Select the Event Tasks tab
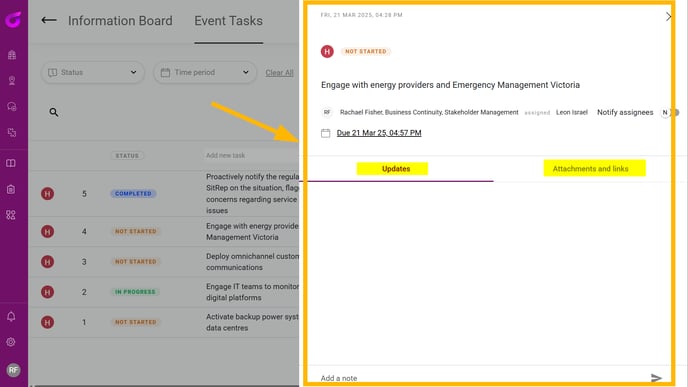Image resolution: width=688 pixels, height=387 pixels. click(229, 21)
